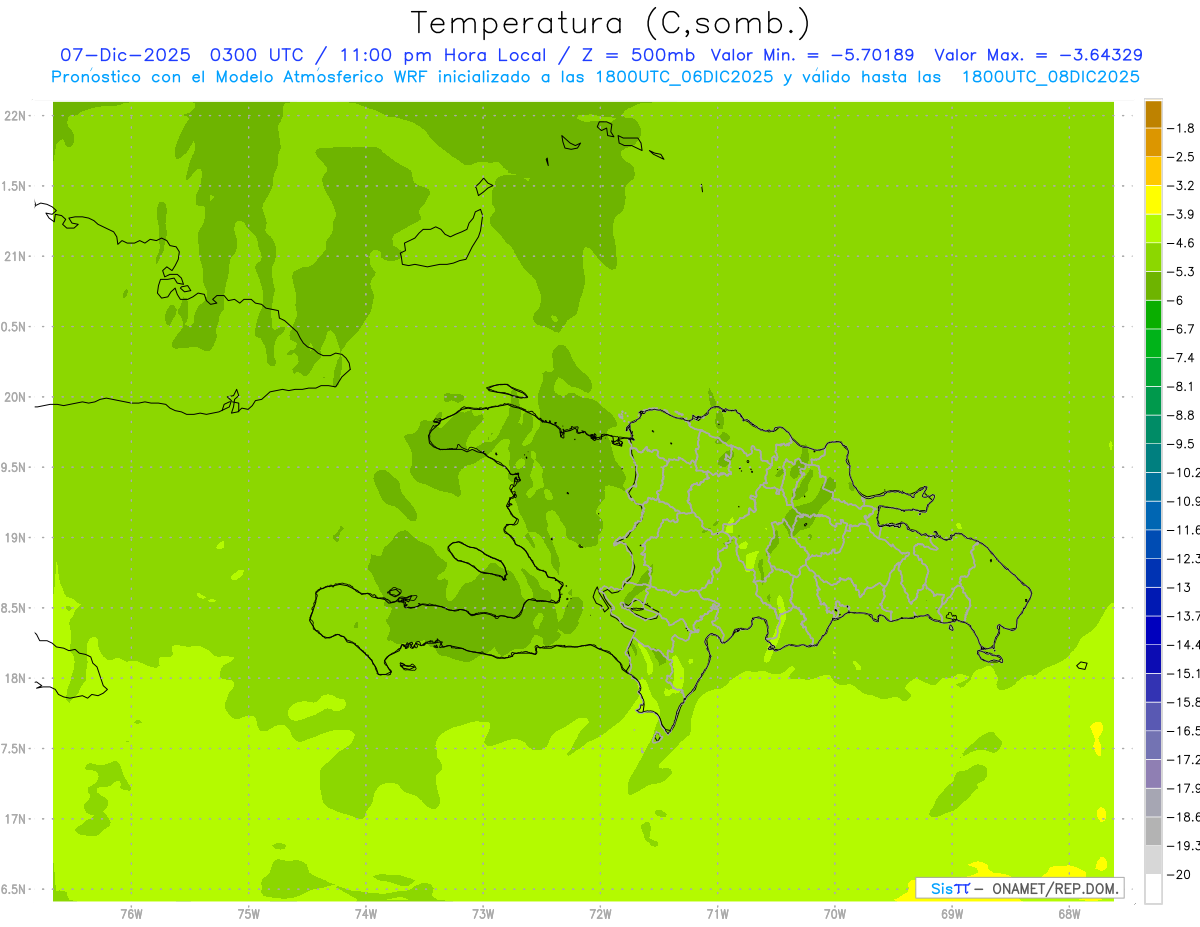The height and width of the screenshot is (927, 1200).
Task: Click the "69W" longitude label
Action: click(952, 914)
